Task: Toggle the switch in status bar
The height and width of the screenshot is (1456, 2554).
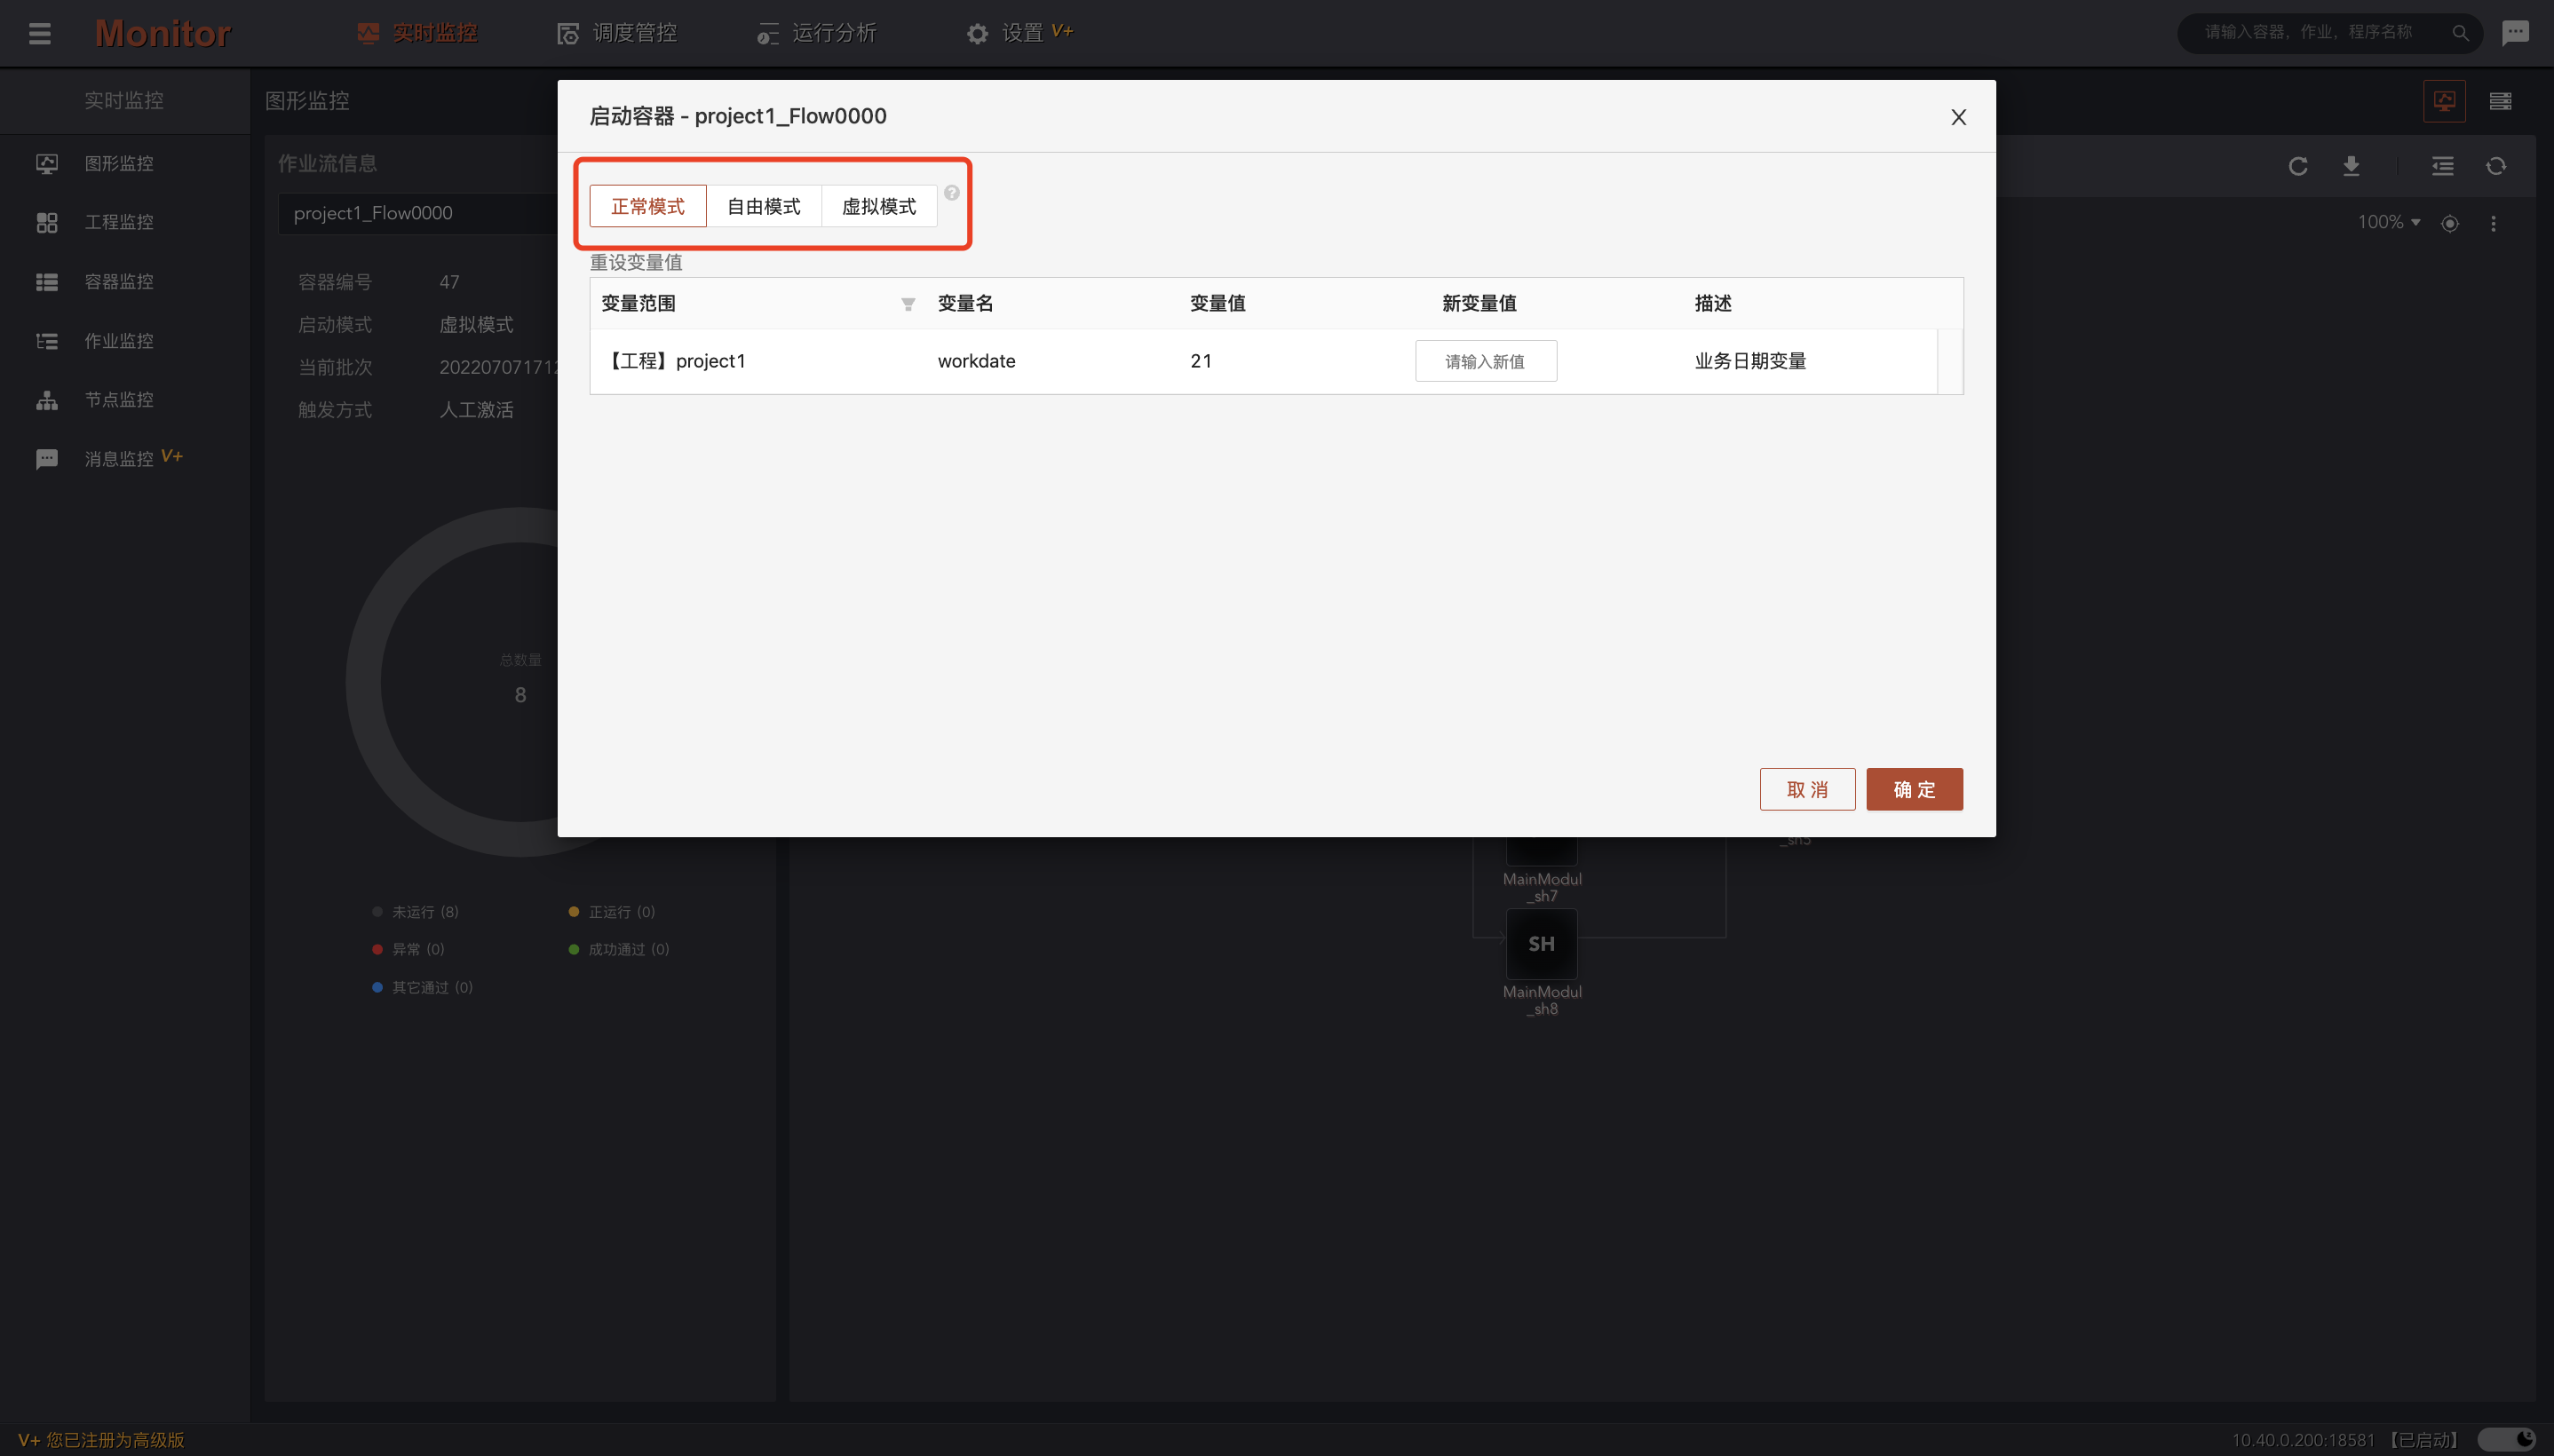Action: [2506, 1439]
